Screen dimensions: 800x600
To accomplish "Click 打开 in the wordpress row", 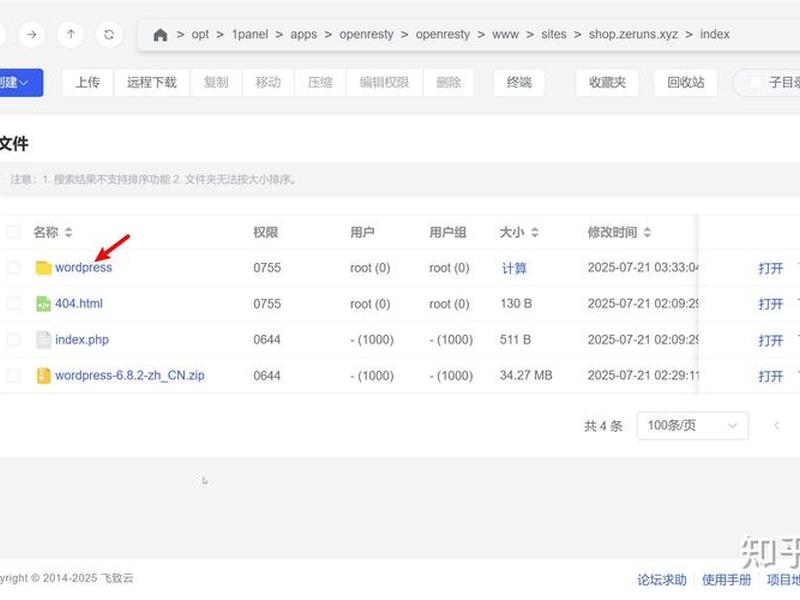I will (770, 268).
